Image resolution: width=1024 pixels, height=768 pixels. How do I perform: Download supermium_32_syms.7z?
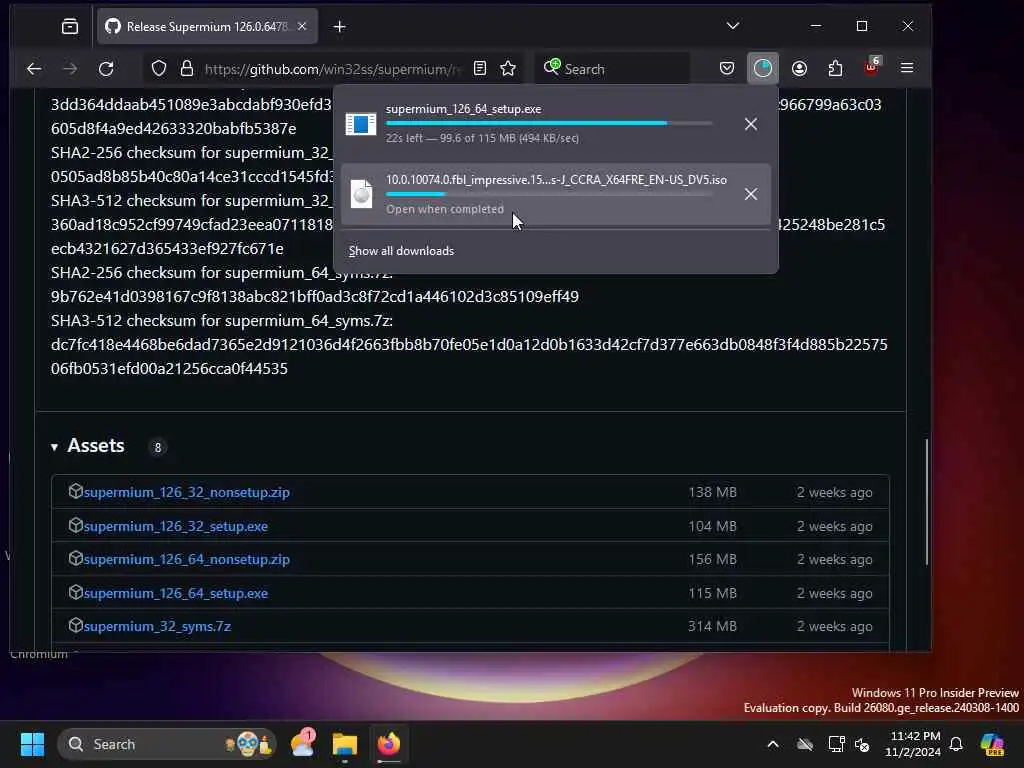point(157,626)
